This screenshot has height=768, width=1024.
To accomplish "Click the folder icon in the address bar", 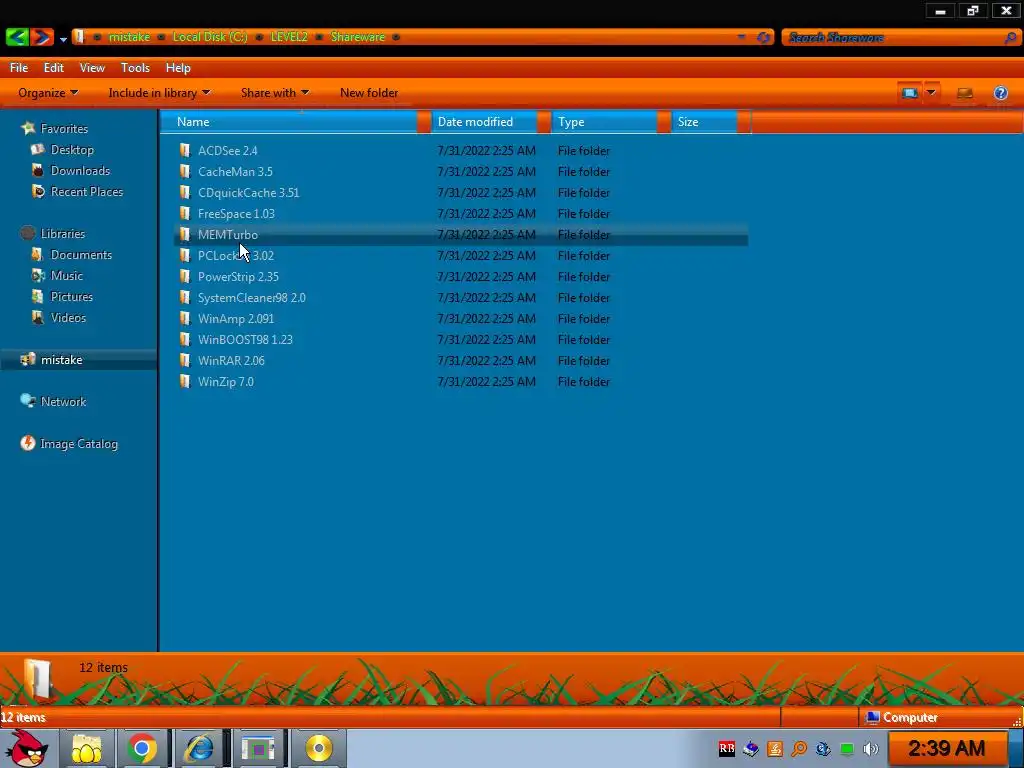I will coord(79,37).
